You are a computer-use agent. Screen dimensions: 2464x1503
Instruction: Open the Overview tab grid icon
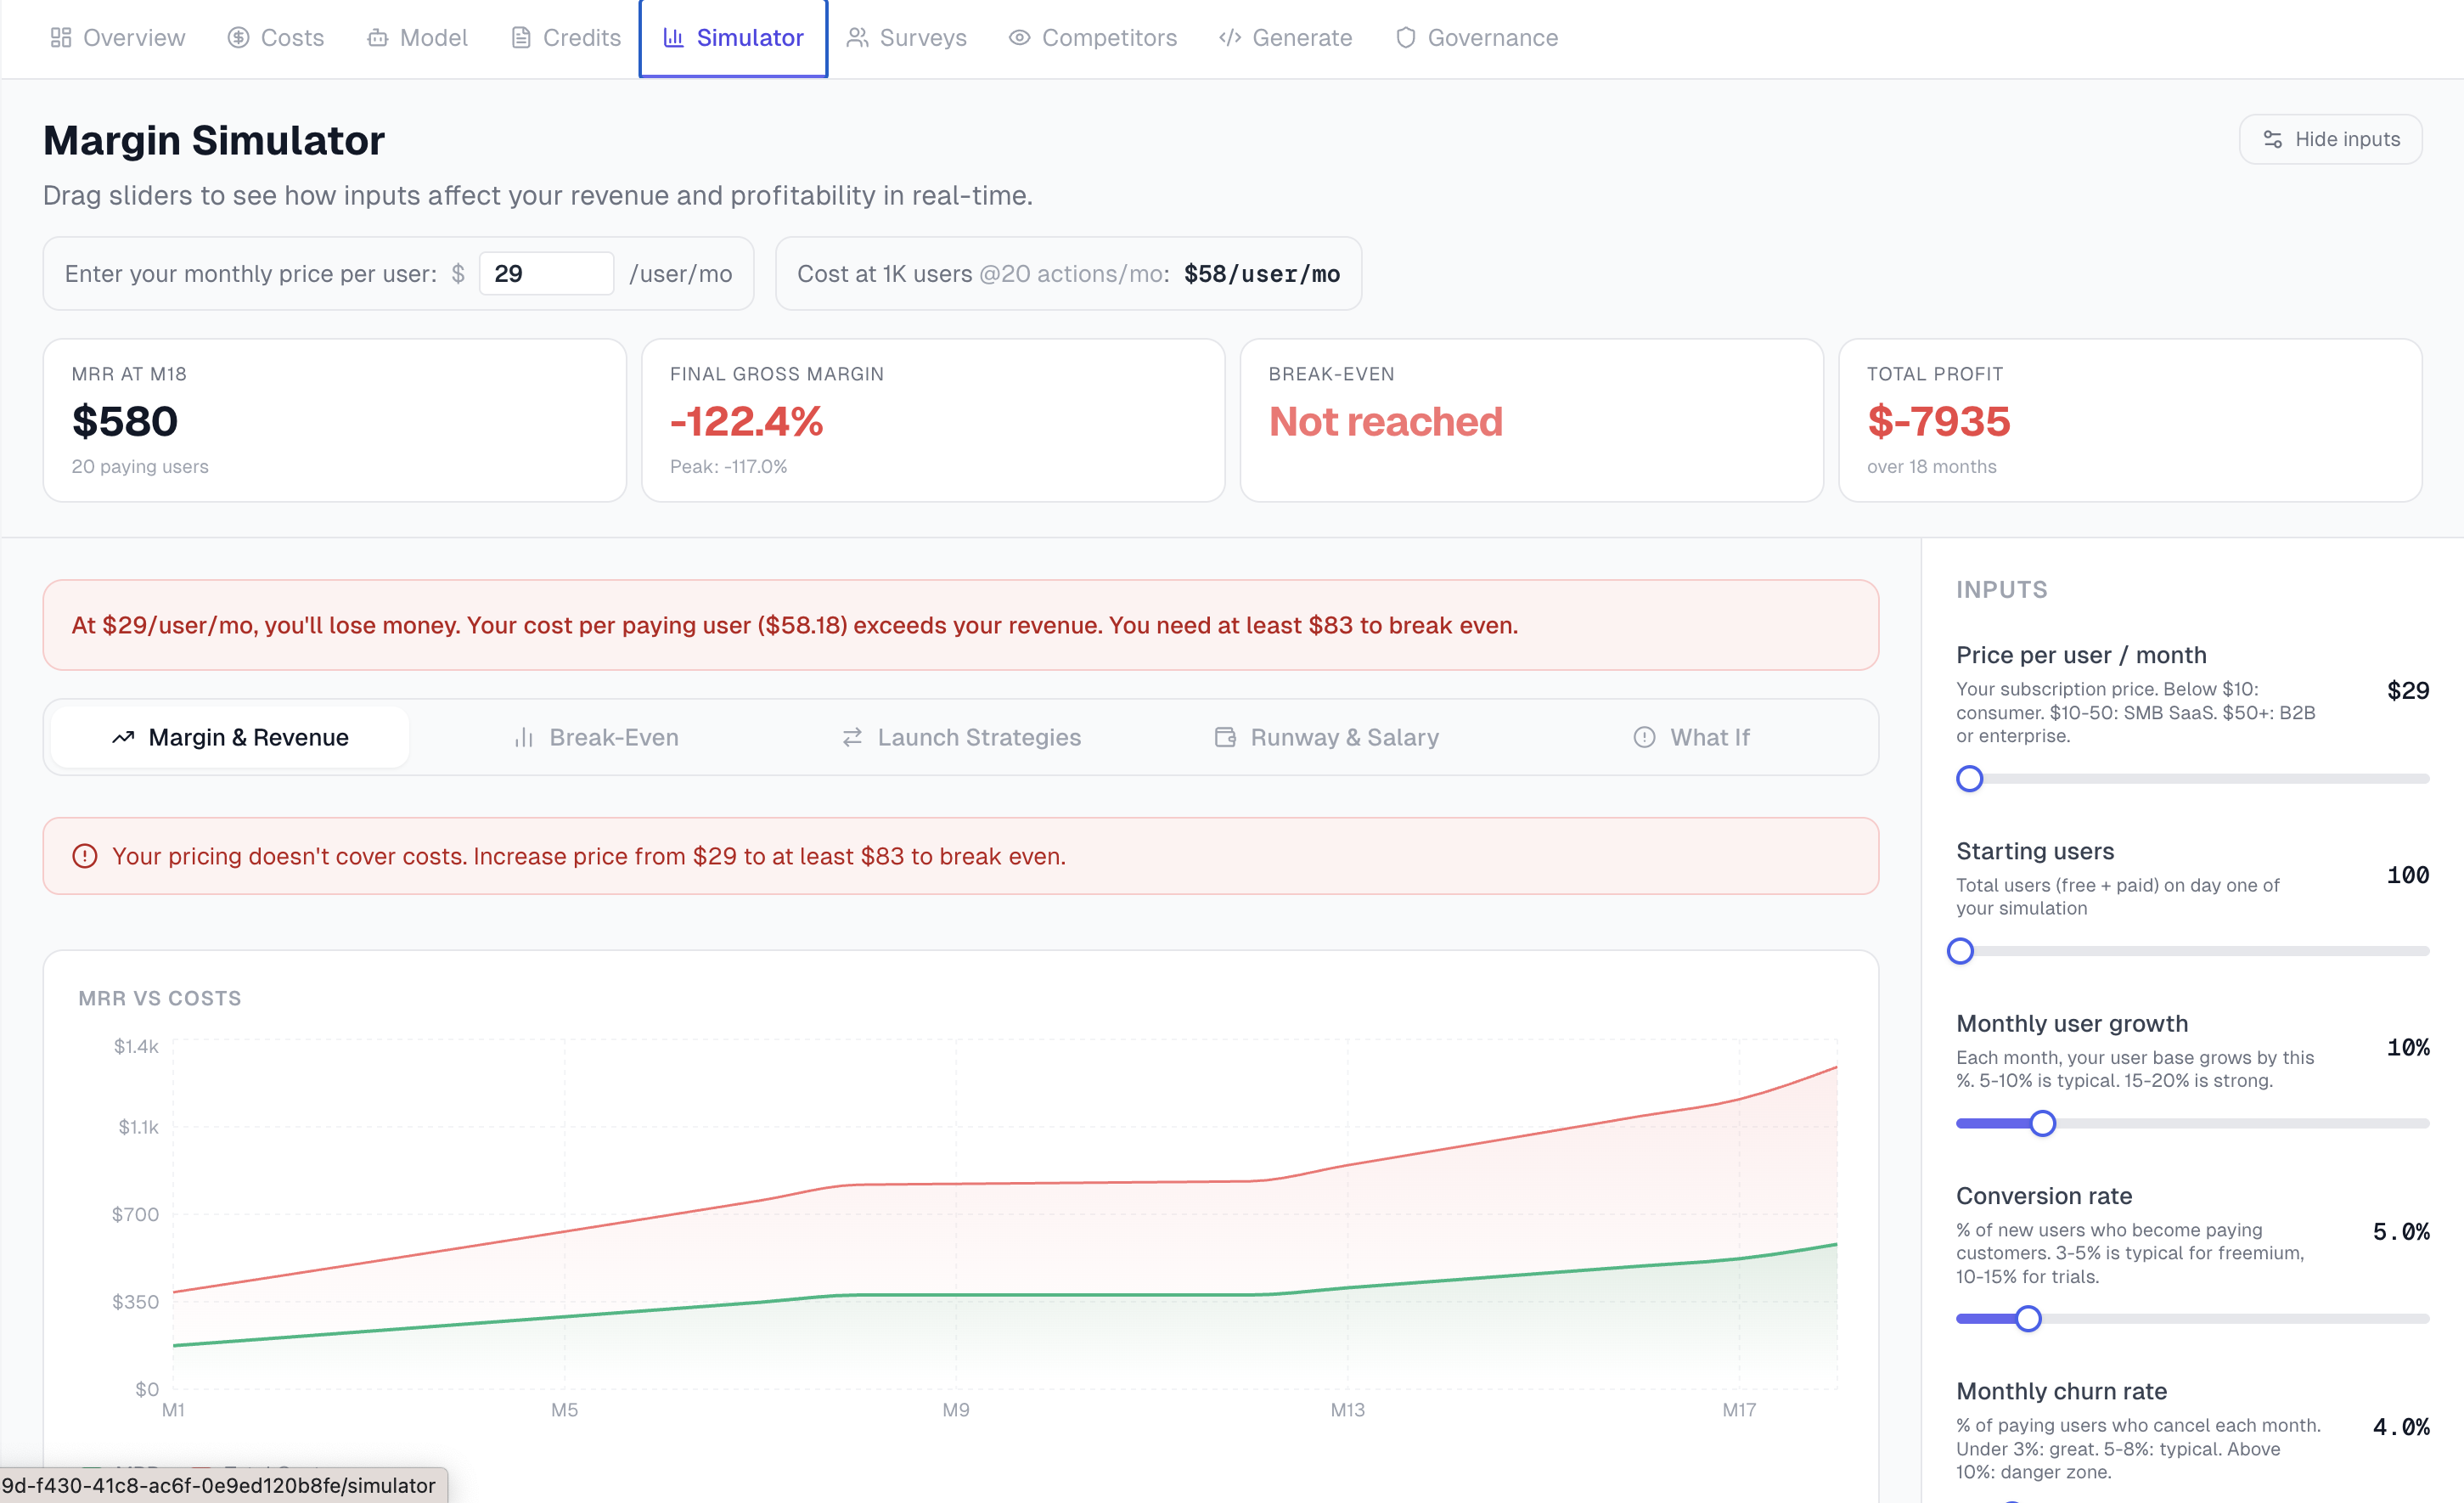point(61,38)
